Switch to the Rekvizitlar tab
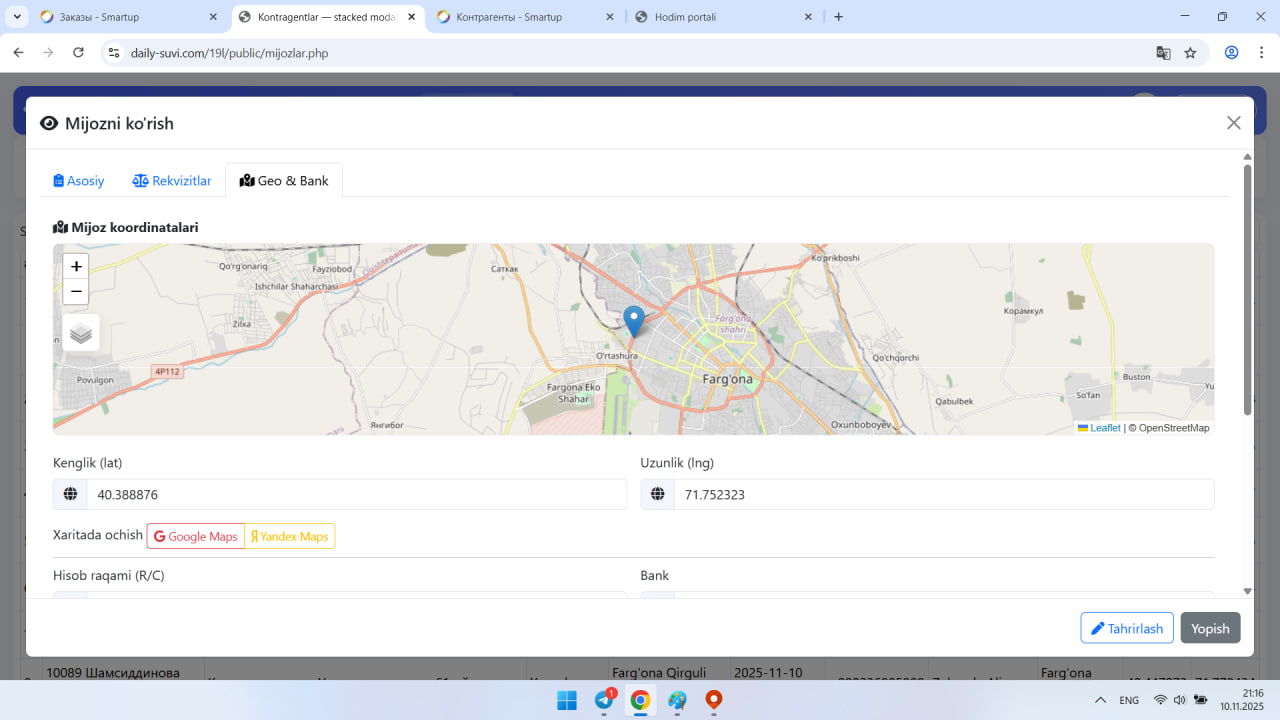The width and height of the screenshot is (1280, 720). pos(172,181)
